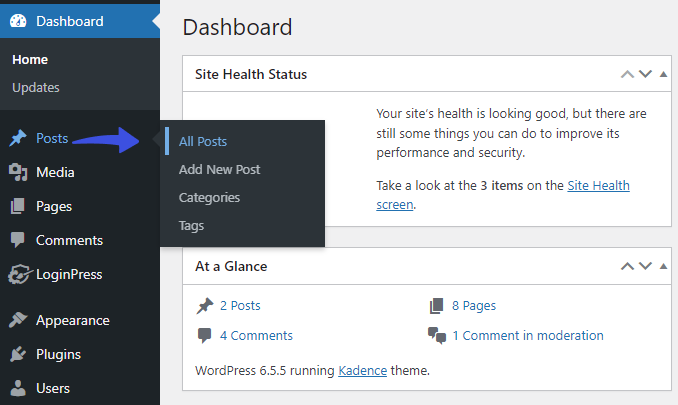Click the Dashboard page title
Image resolution: width=678 pixels, height=405 pixels.
coord(237,27)
